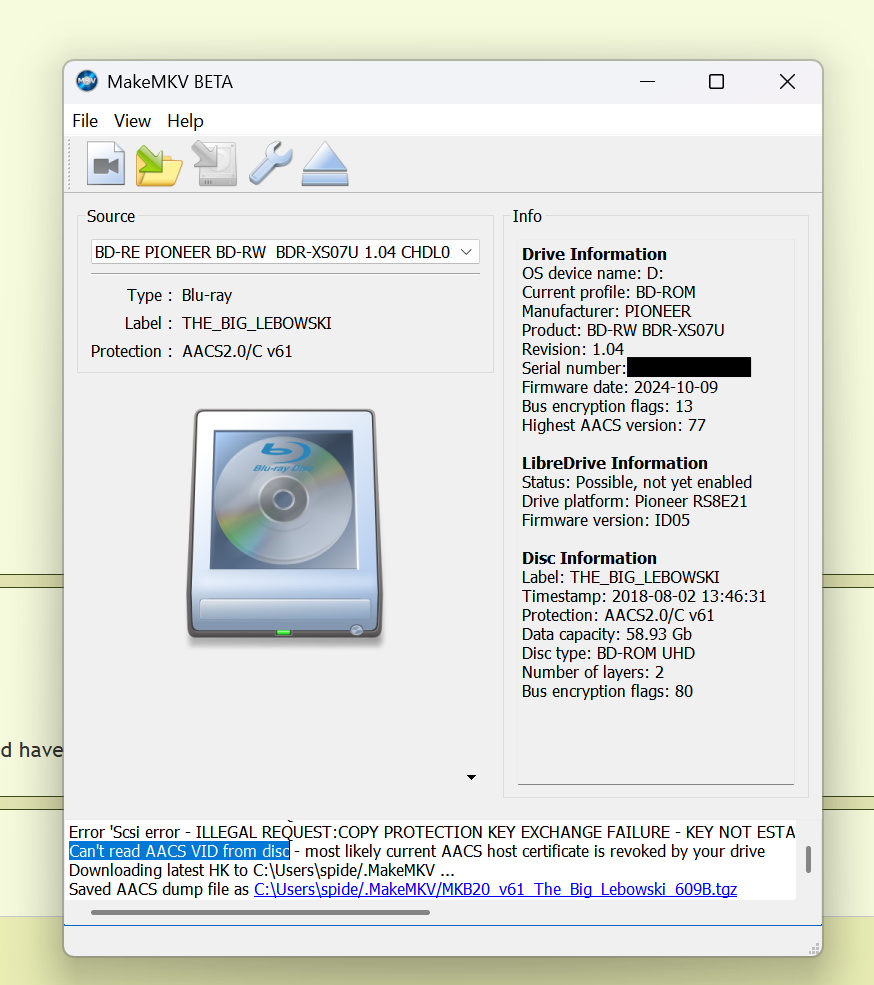Click the "Highest AACS version: 77" line
The image size is (874, 985).
coord(613,425)
